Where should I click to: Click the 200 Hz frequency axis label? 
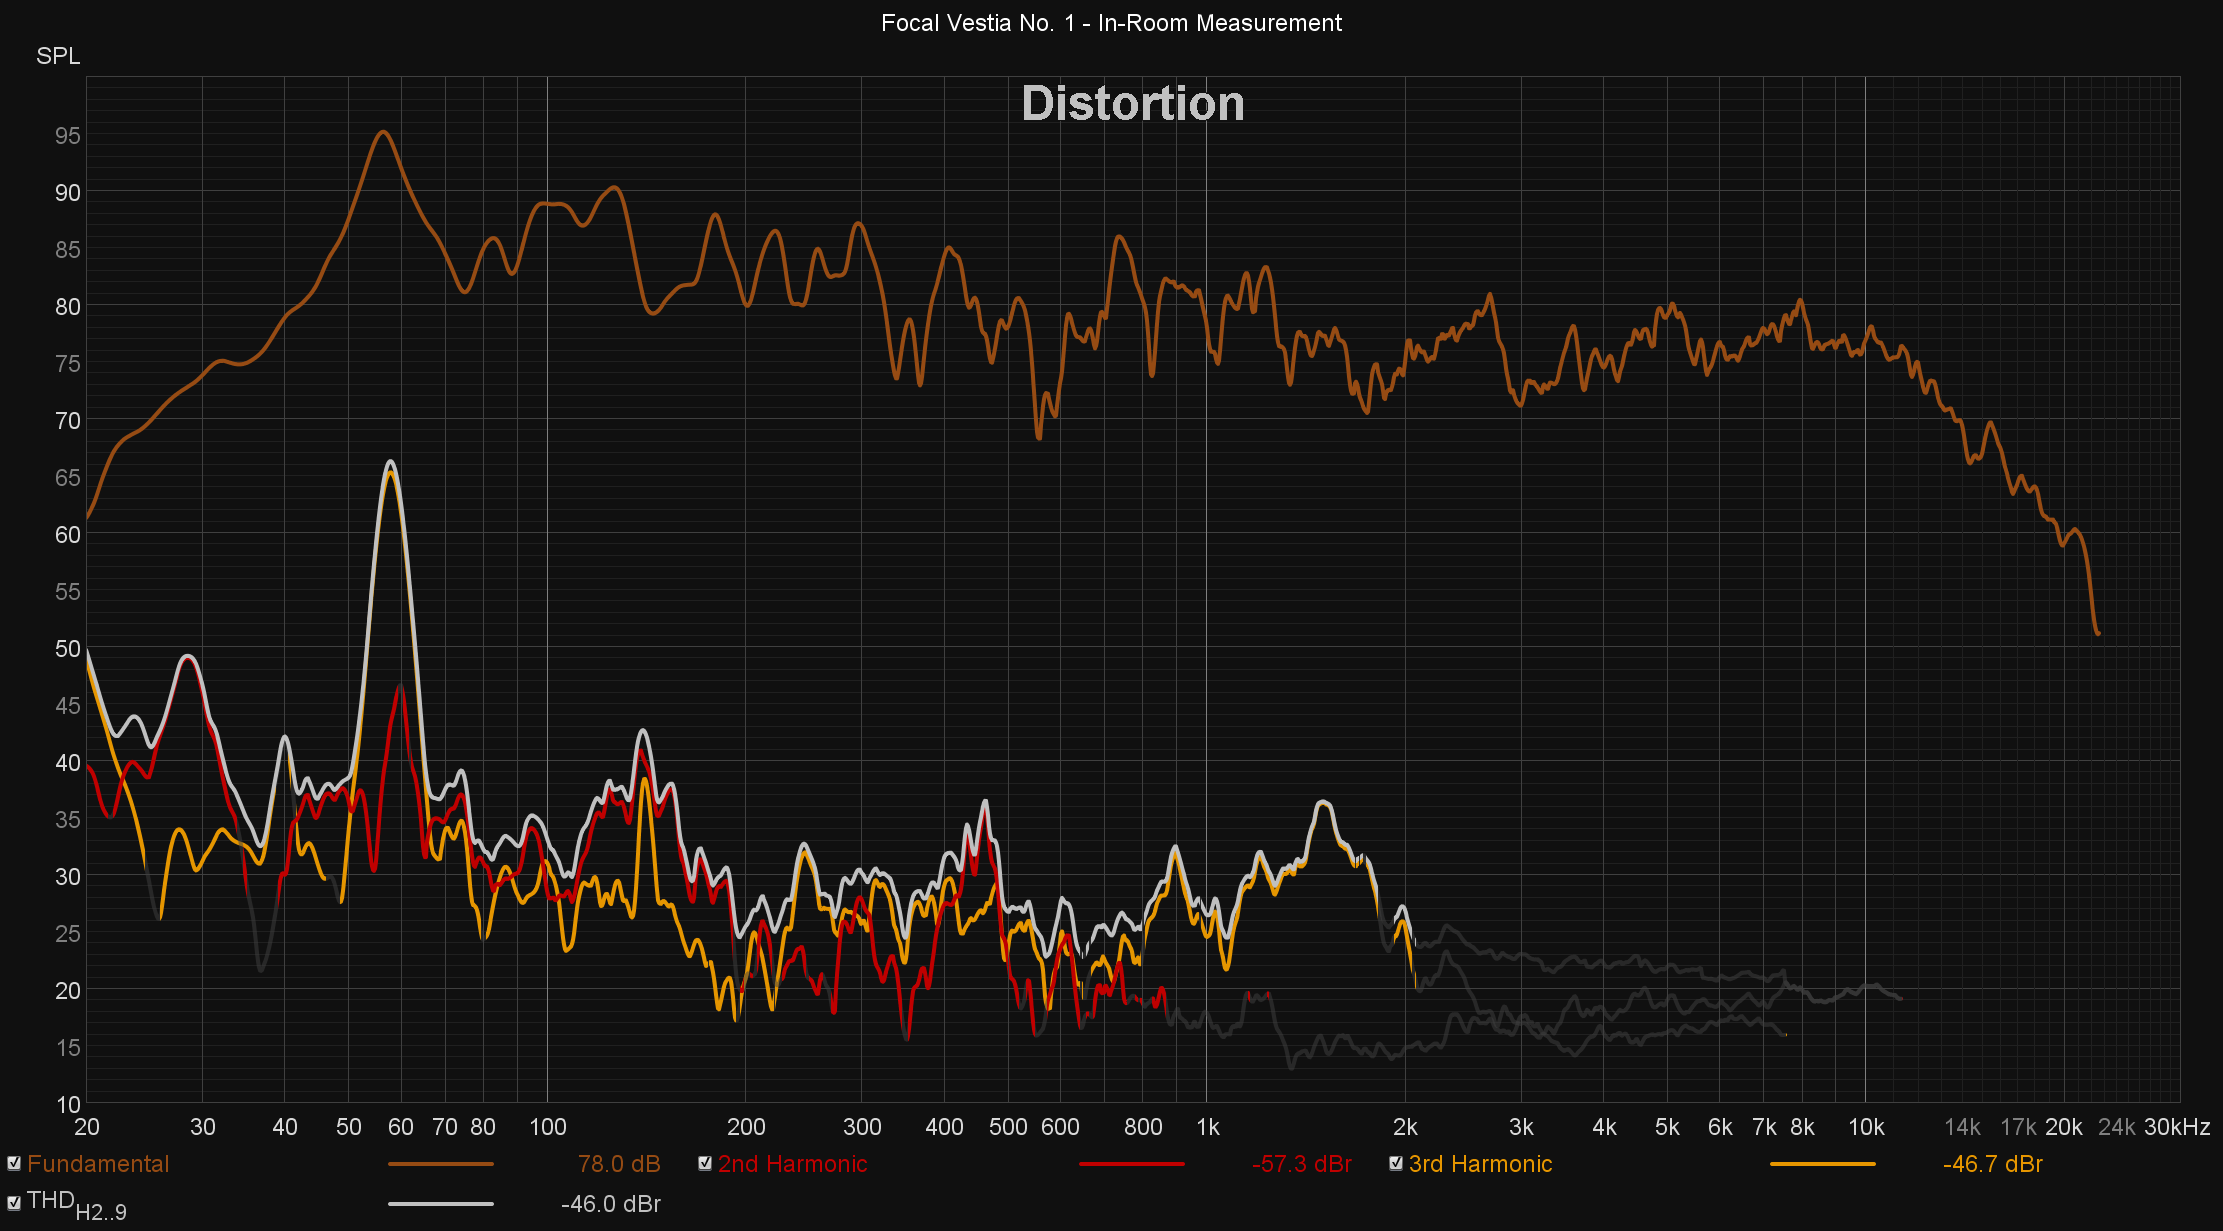pos(746,1127)
